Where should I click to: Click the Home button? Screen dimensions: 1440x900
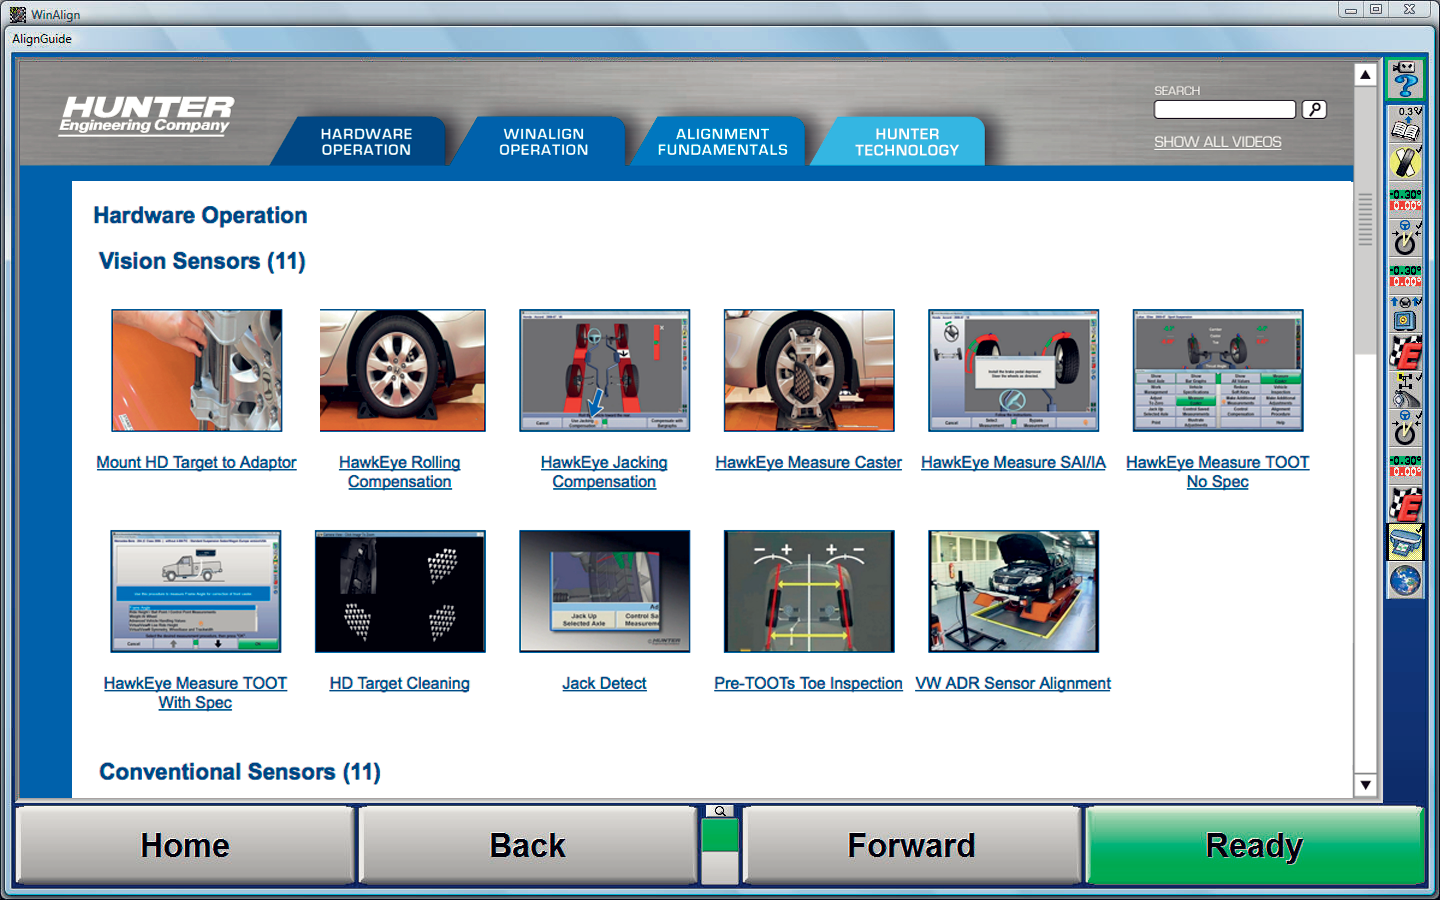(185, 846)
